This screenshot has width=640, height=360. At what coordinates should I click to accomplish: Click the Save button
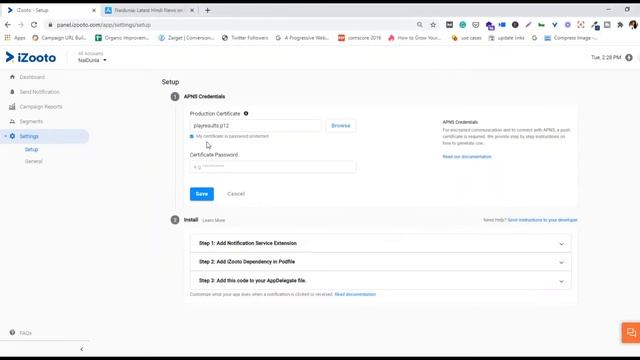[202, 194]
